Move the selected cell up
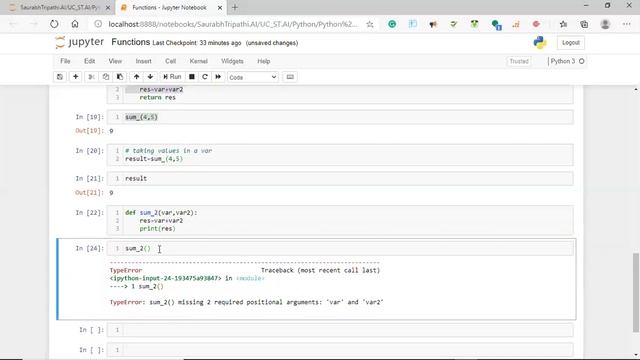Image resolution: width=640 pixels, height=360 pixels. (136, 77)
